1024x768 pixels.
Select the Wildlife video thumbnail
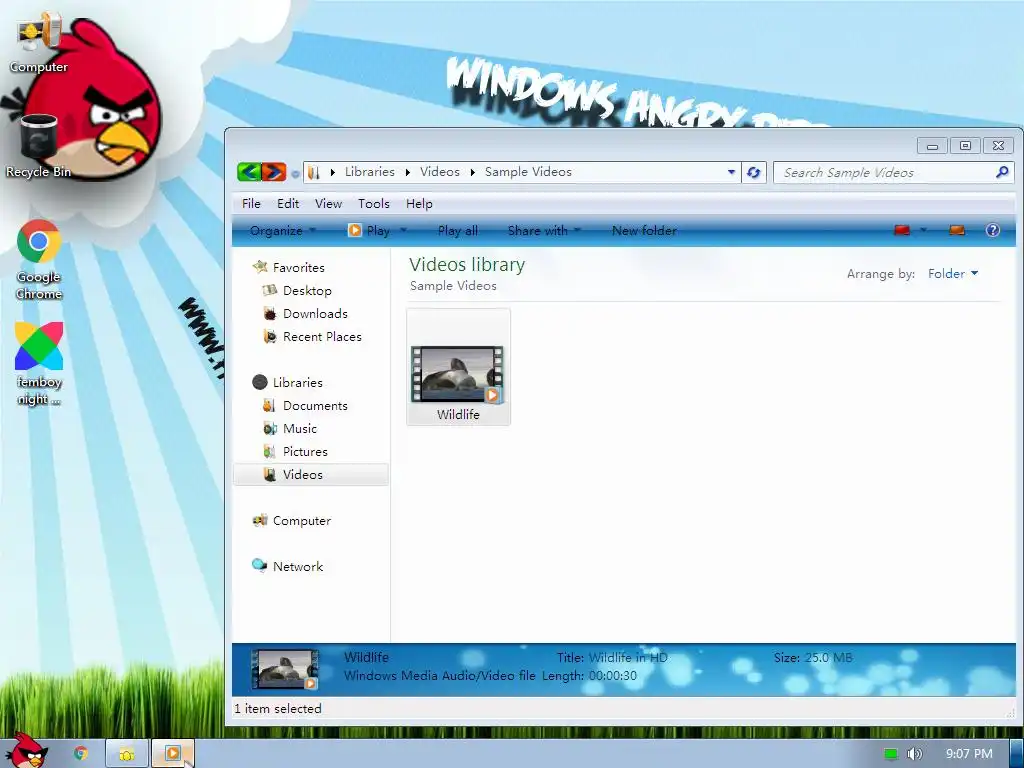coord(458,367)
